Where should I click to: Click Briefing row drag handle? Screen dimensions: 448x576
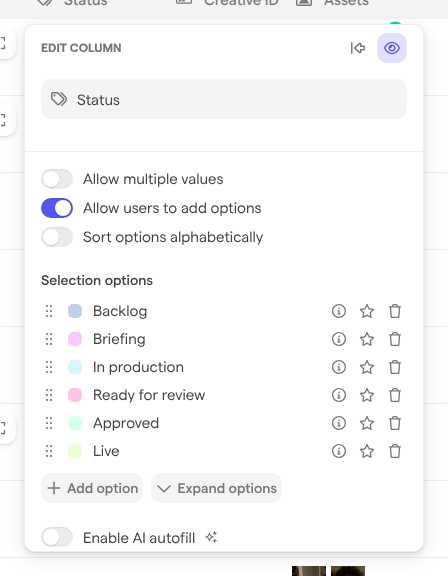click(49, 339)
